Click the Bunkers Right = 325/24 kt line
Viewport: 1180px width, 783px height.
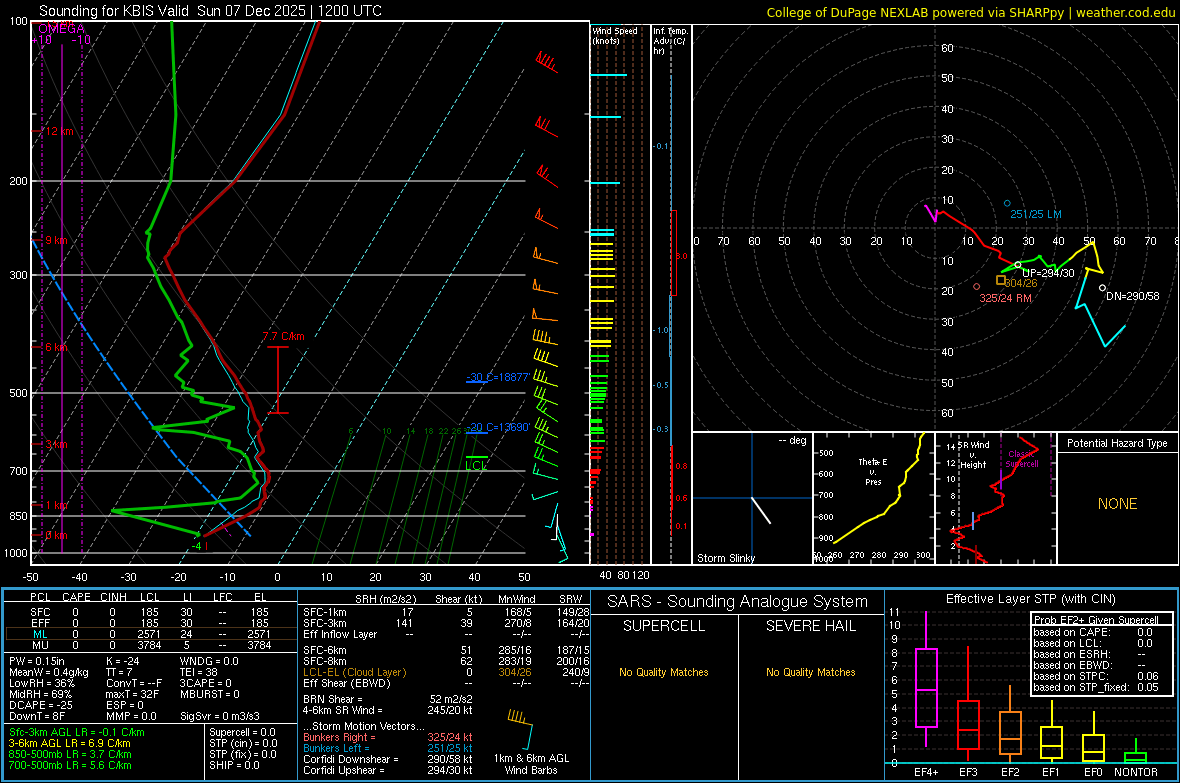pyautogui.click(x=388, y=737)
